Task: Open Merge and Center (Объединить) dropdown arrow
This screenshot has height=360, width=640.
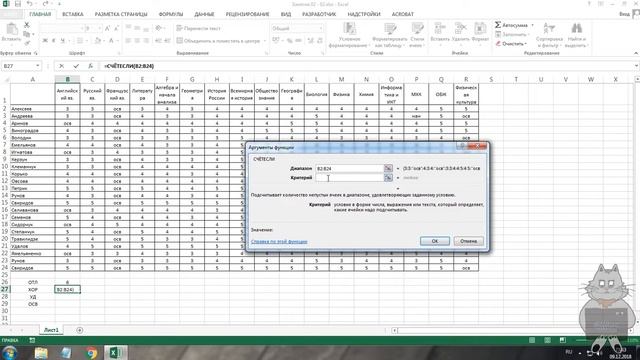Action: [264, 41]
